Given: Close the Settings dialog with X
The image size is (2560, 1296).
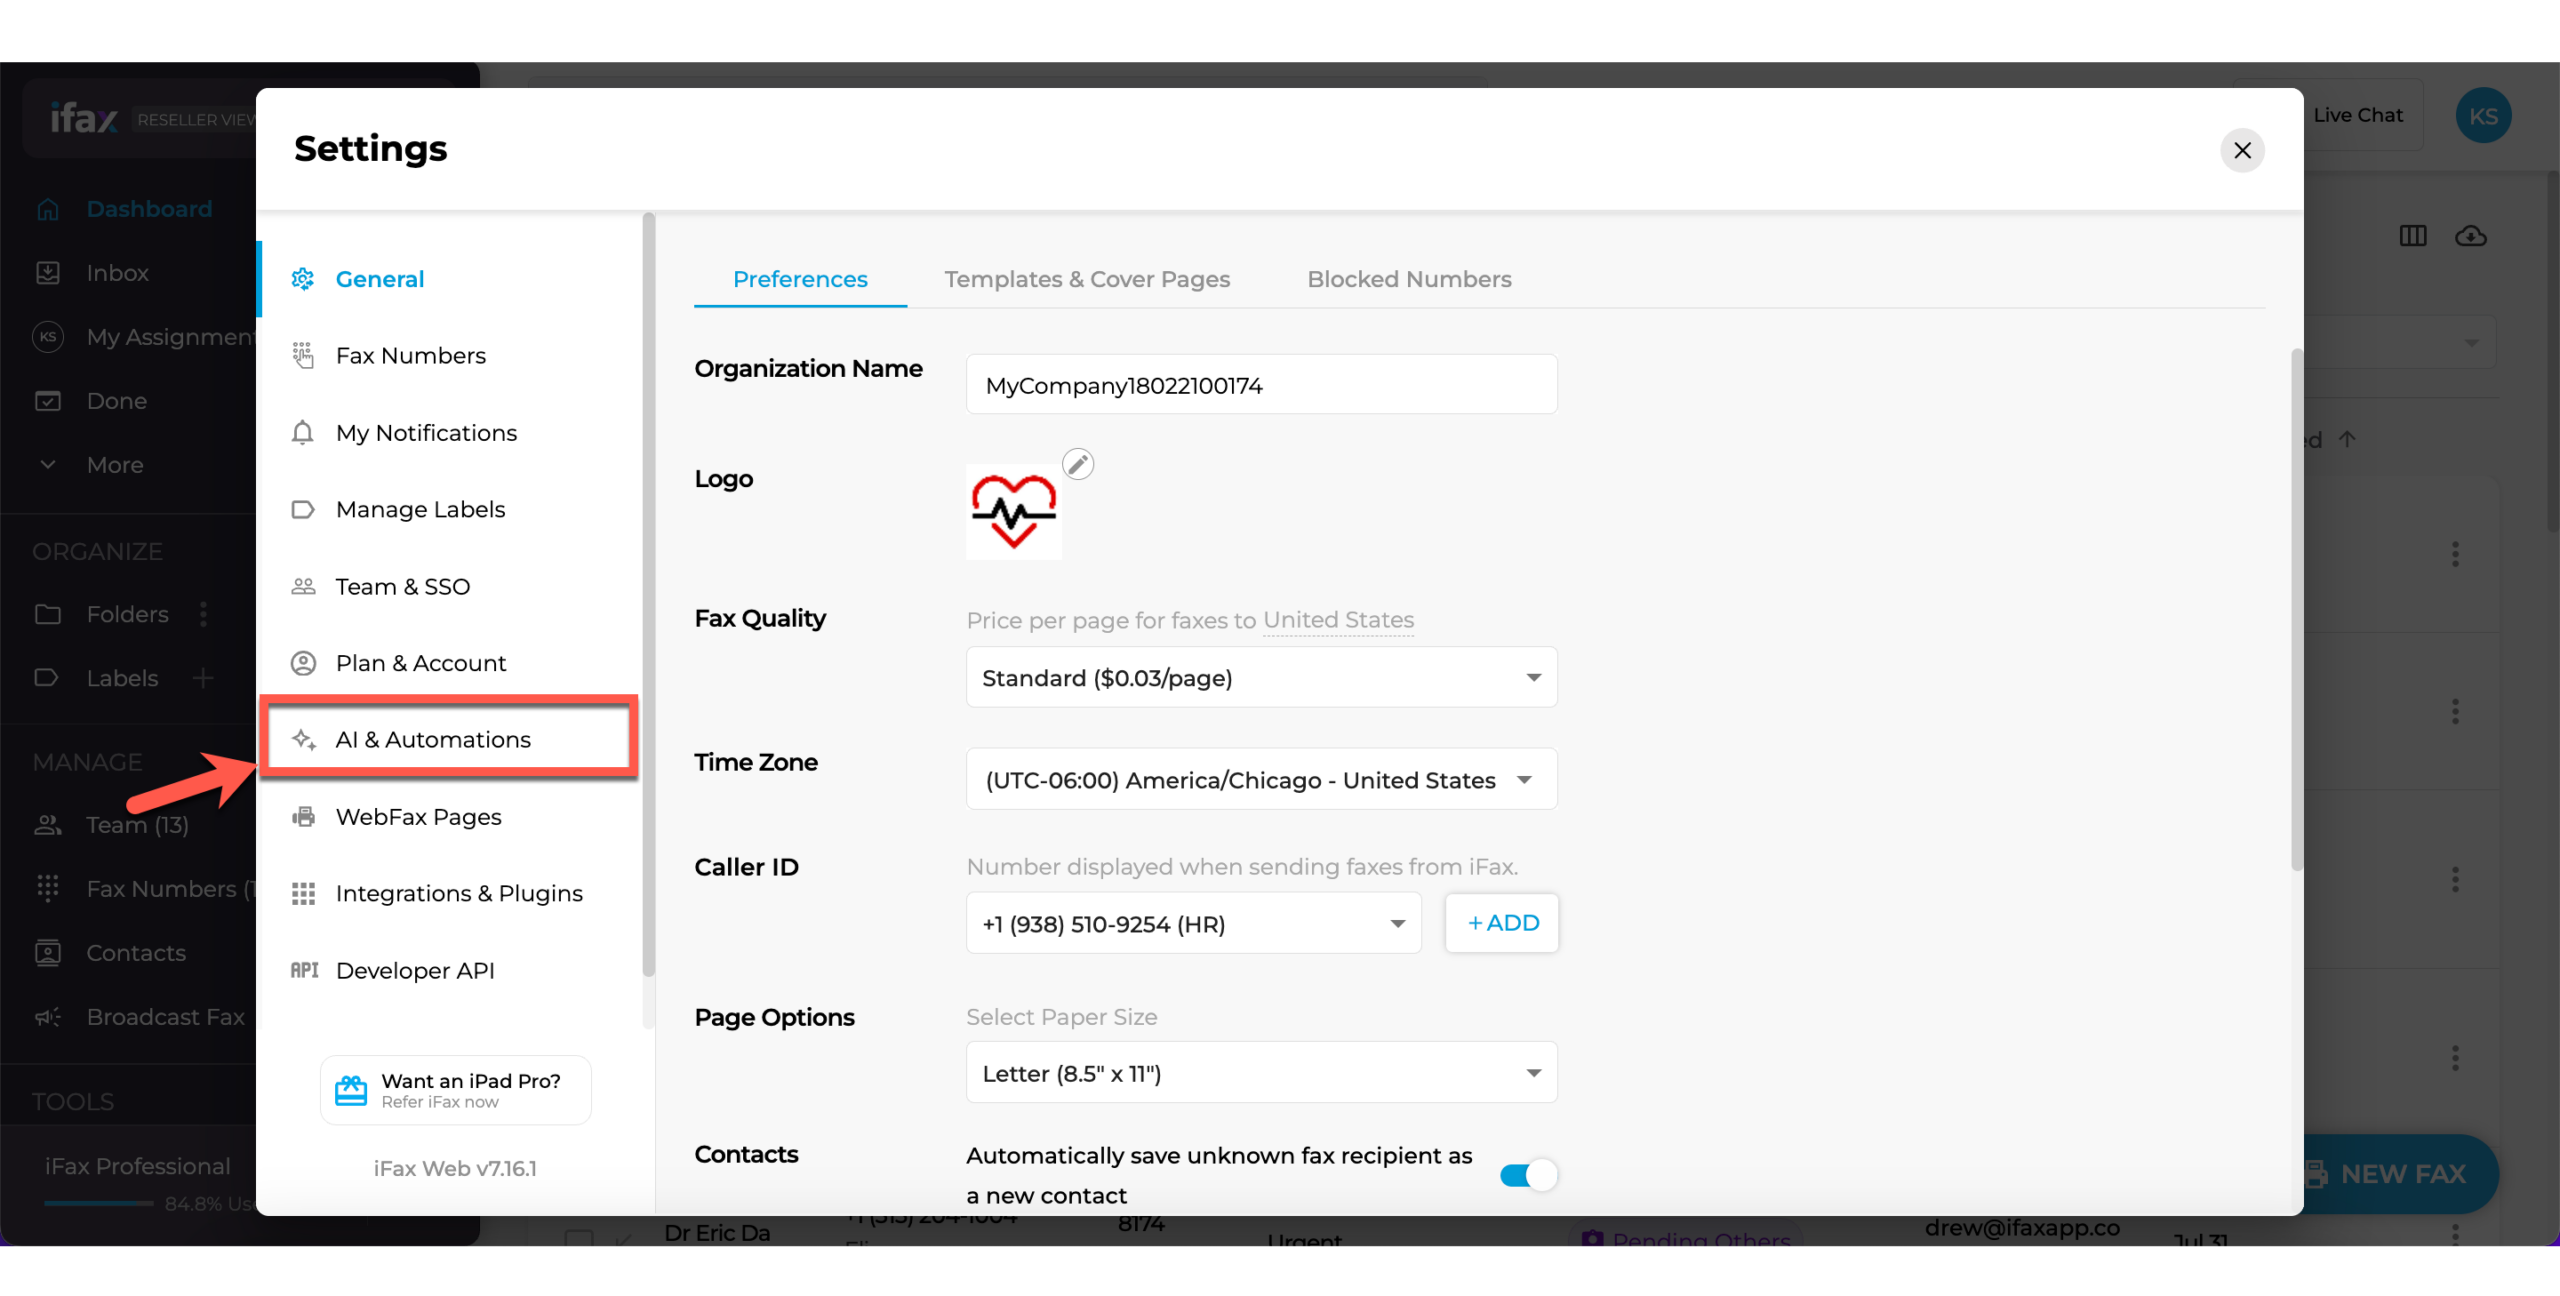Looking at the screenshot, I should 2242,150.
